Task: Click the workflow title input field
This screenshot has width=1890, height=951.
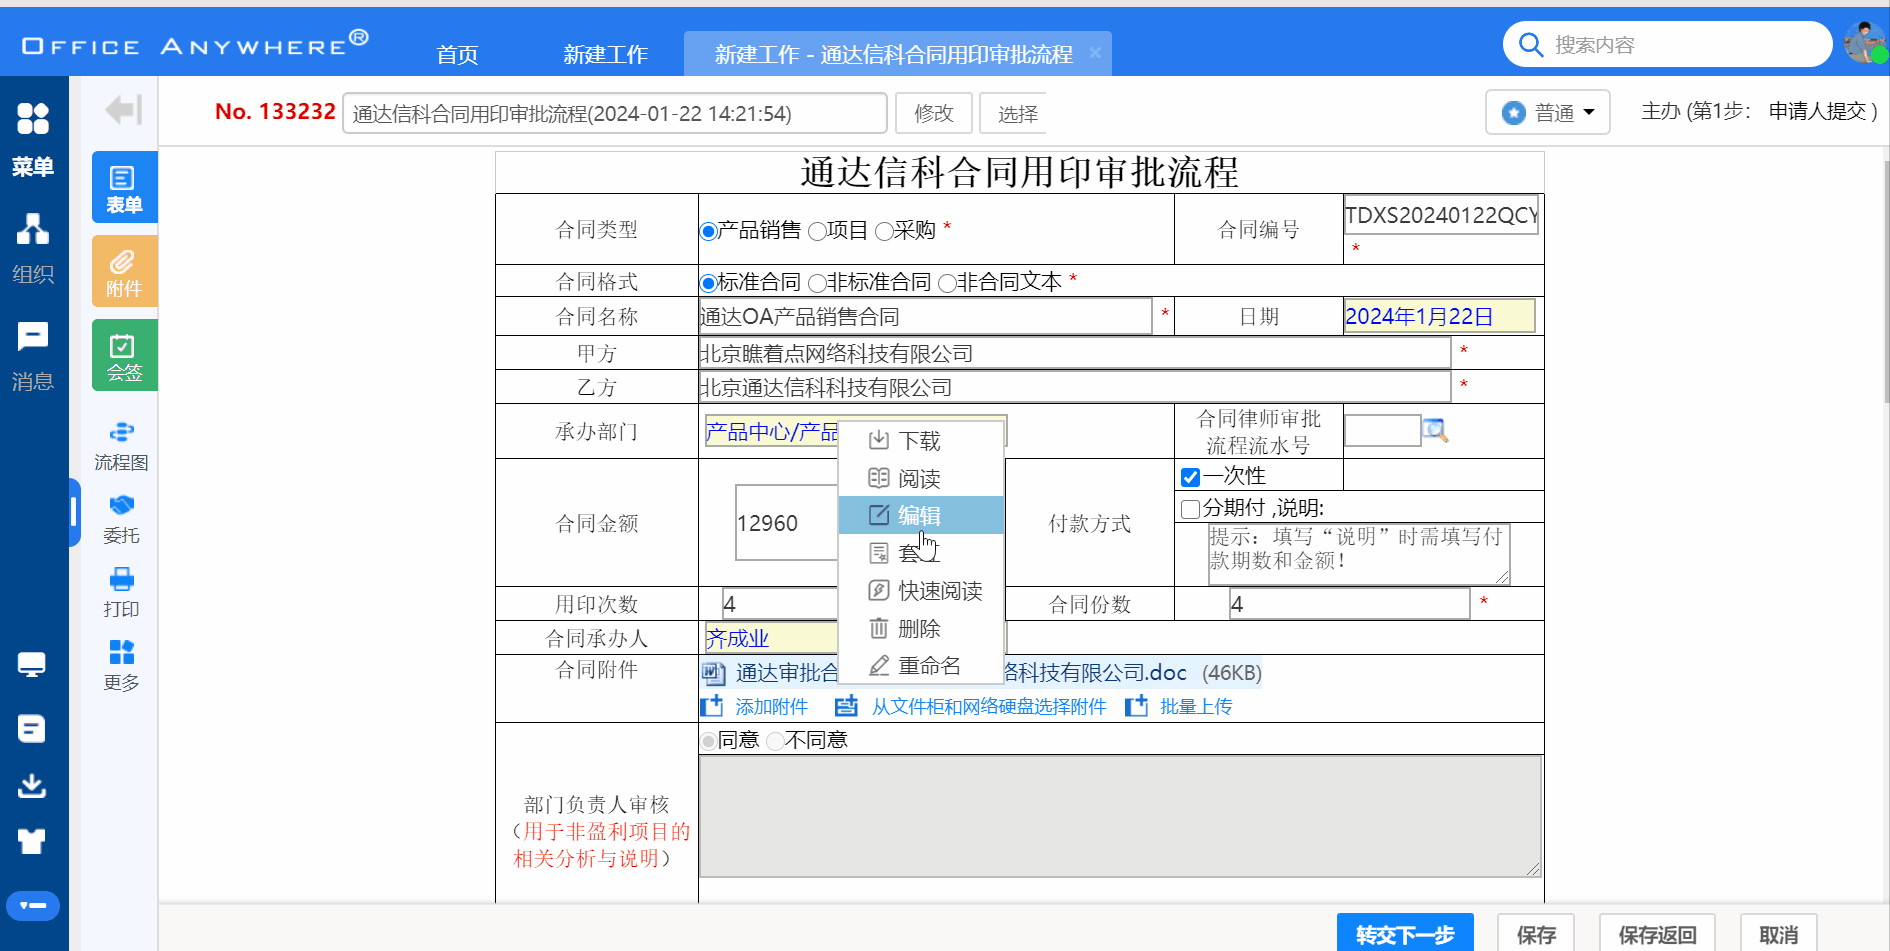Action: [614, 113]
